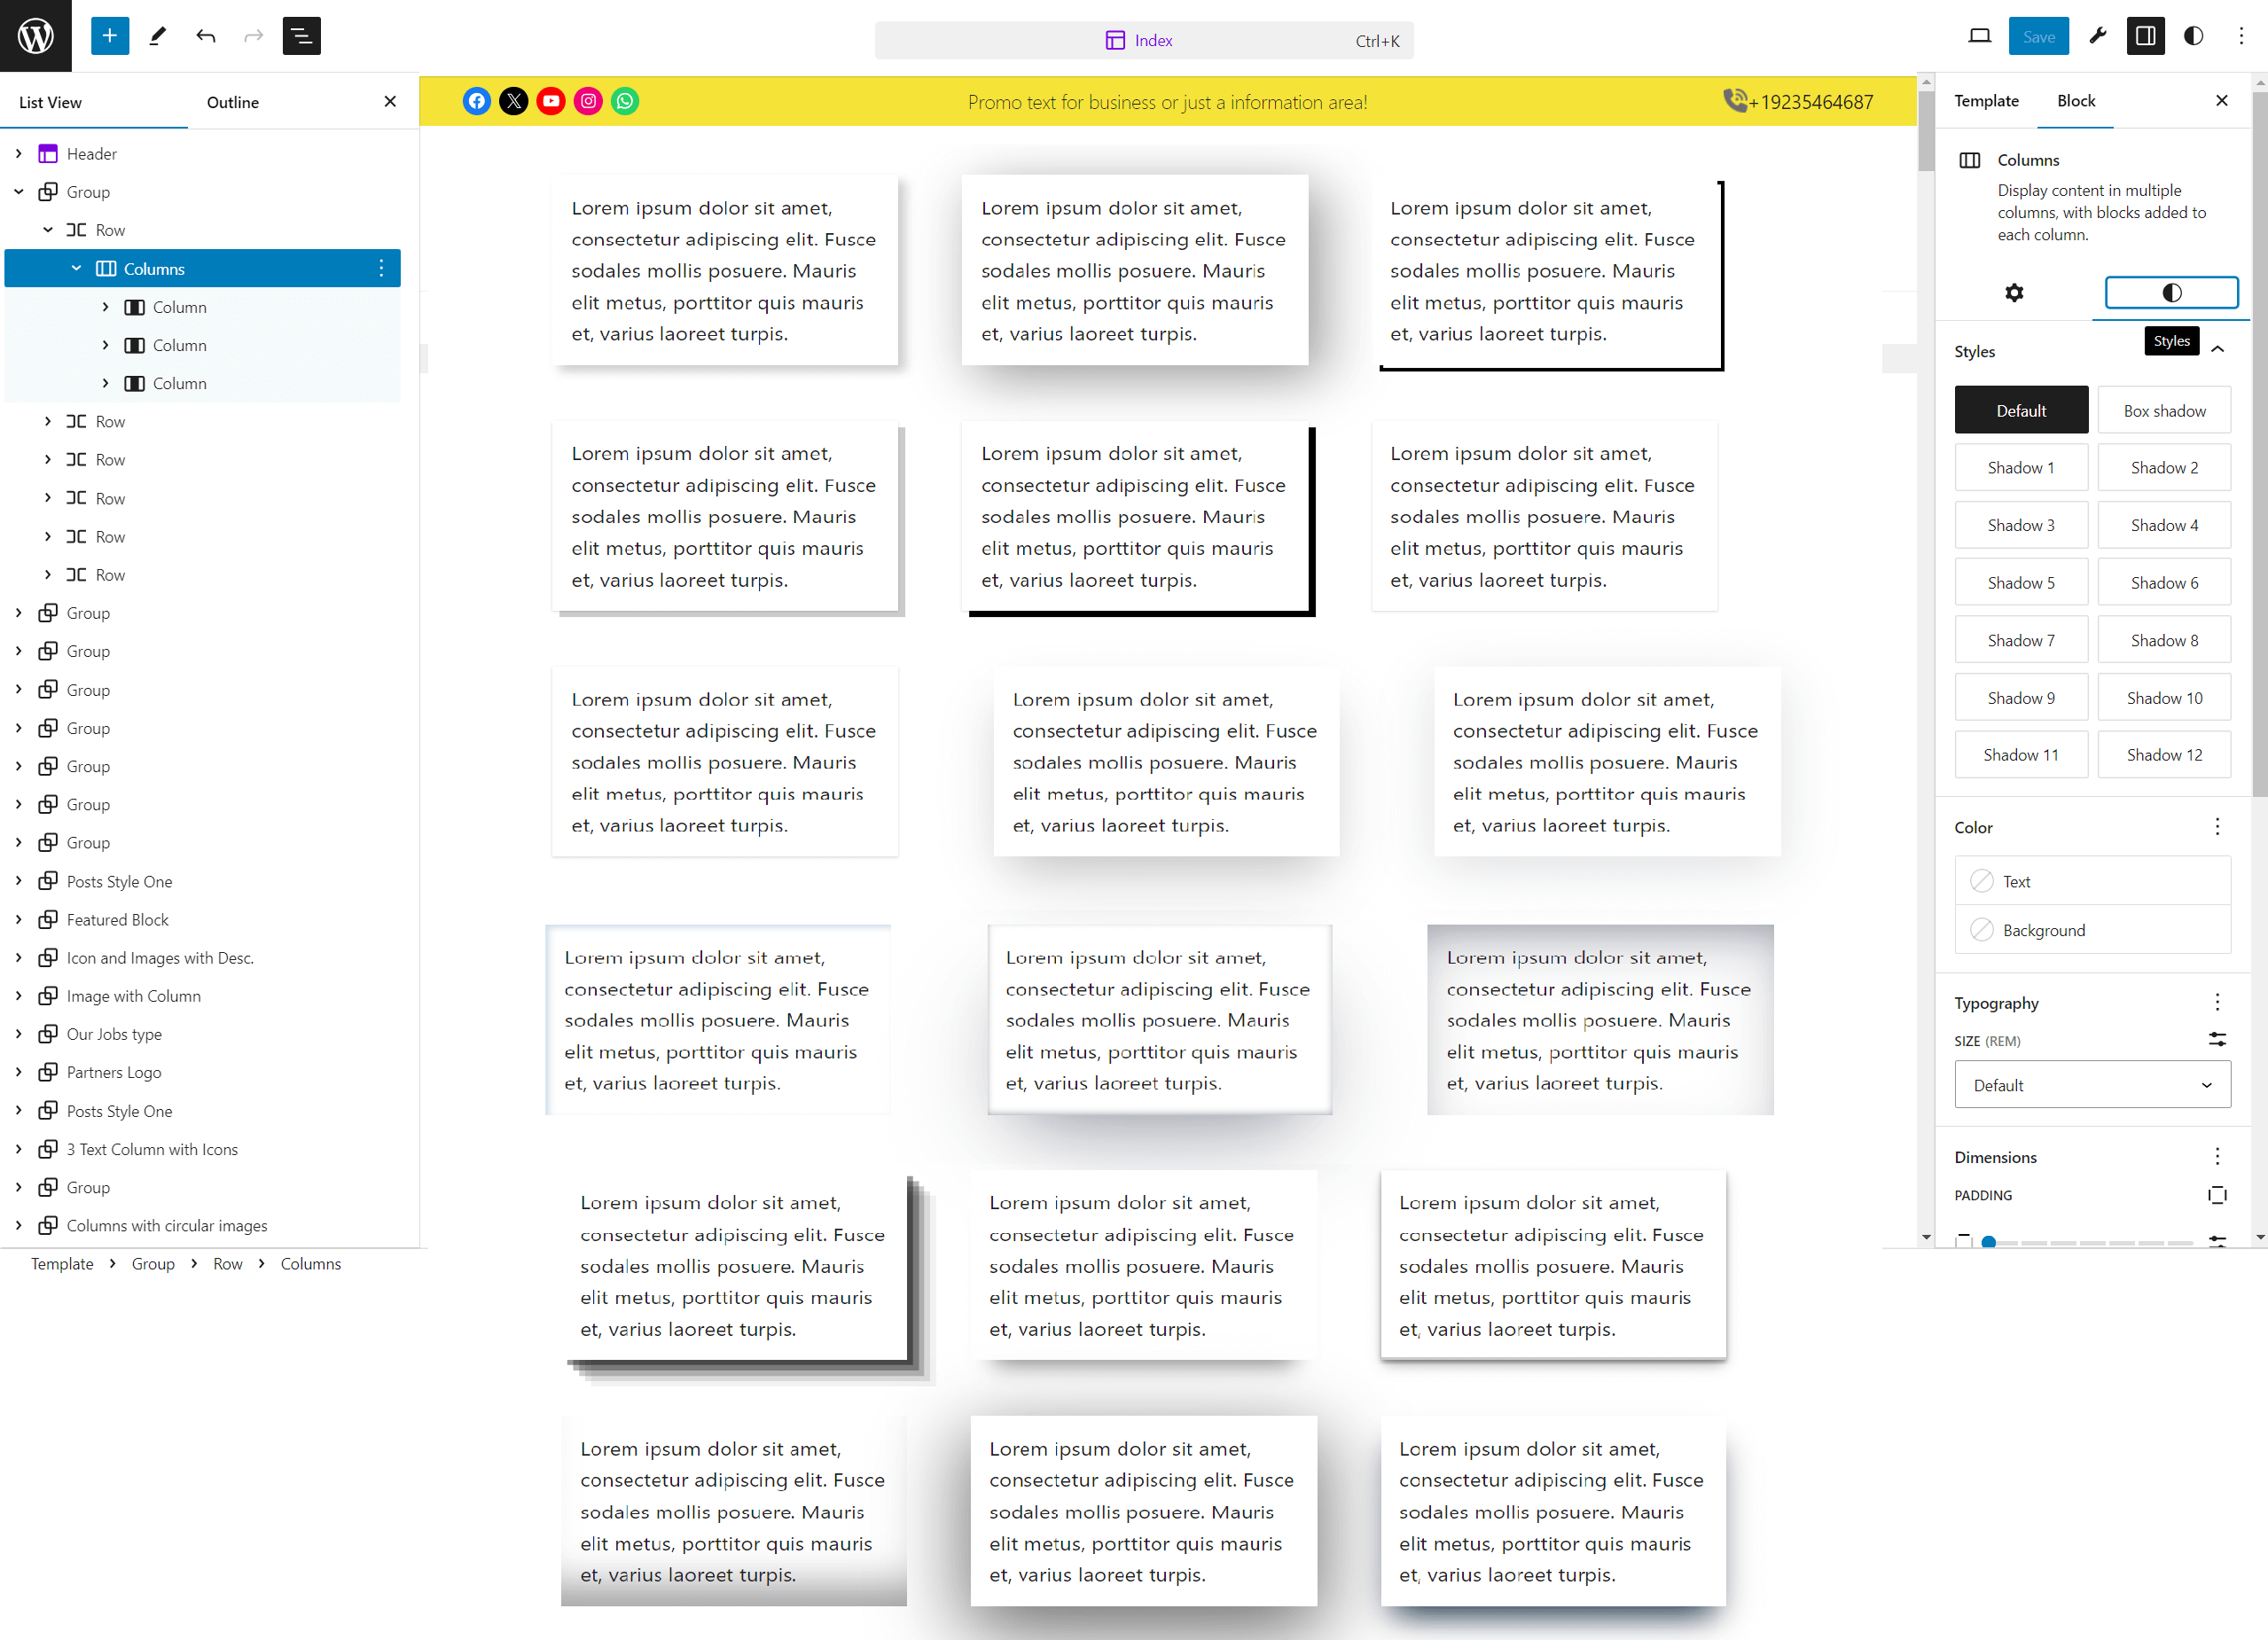Switch to the Template tab
The width and height of the screenshot is (2268, 1640).
point(1986,101)
